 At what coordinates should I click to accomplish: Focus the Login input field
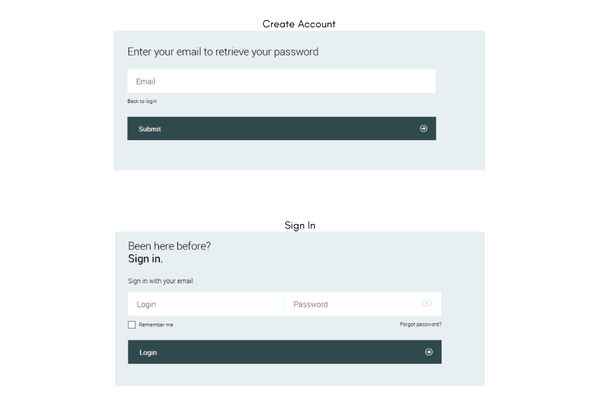tap(206, 304)
